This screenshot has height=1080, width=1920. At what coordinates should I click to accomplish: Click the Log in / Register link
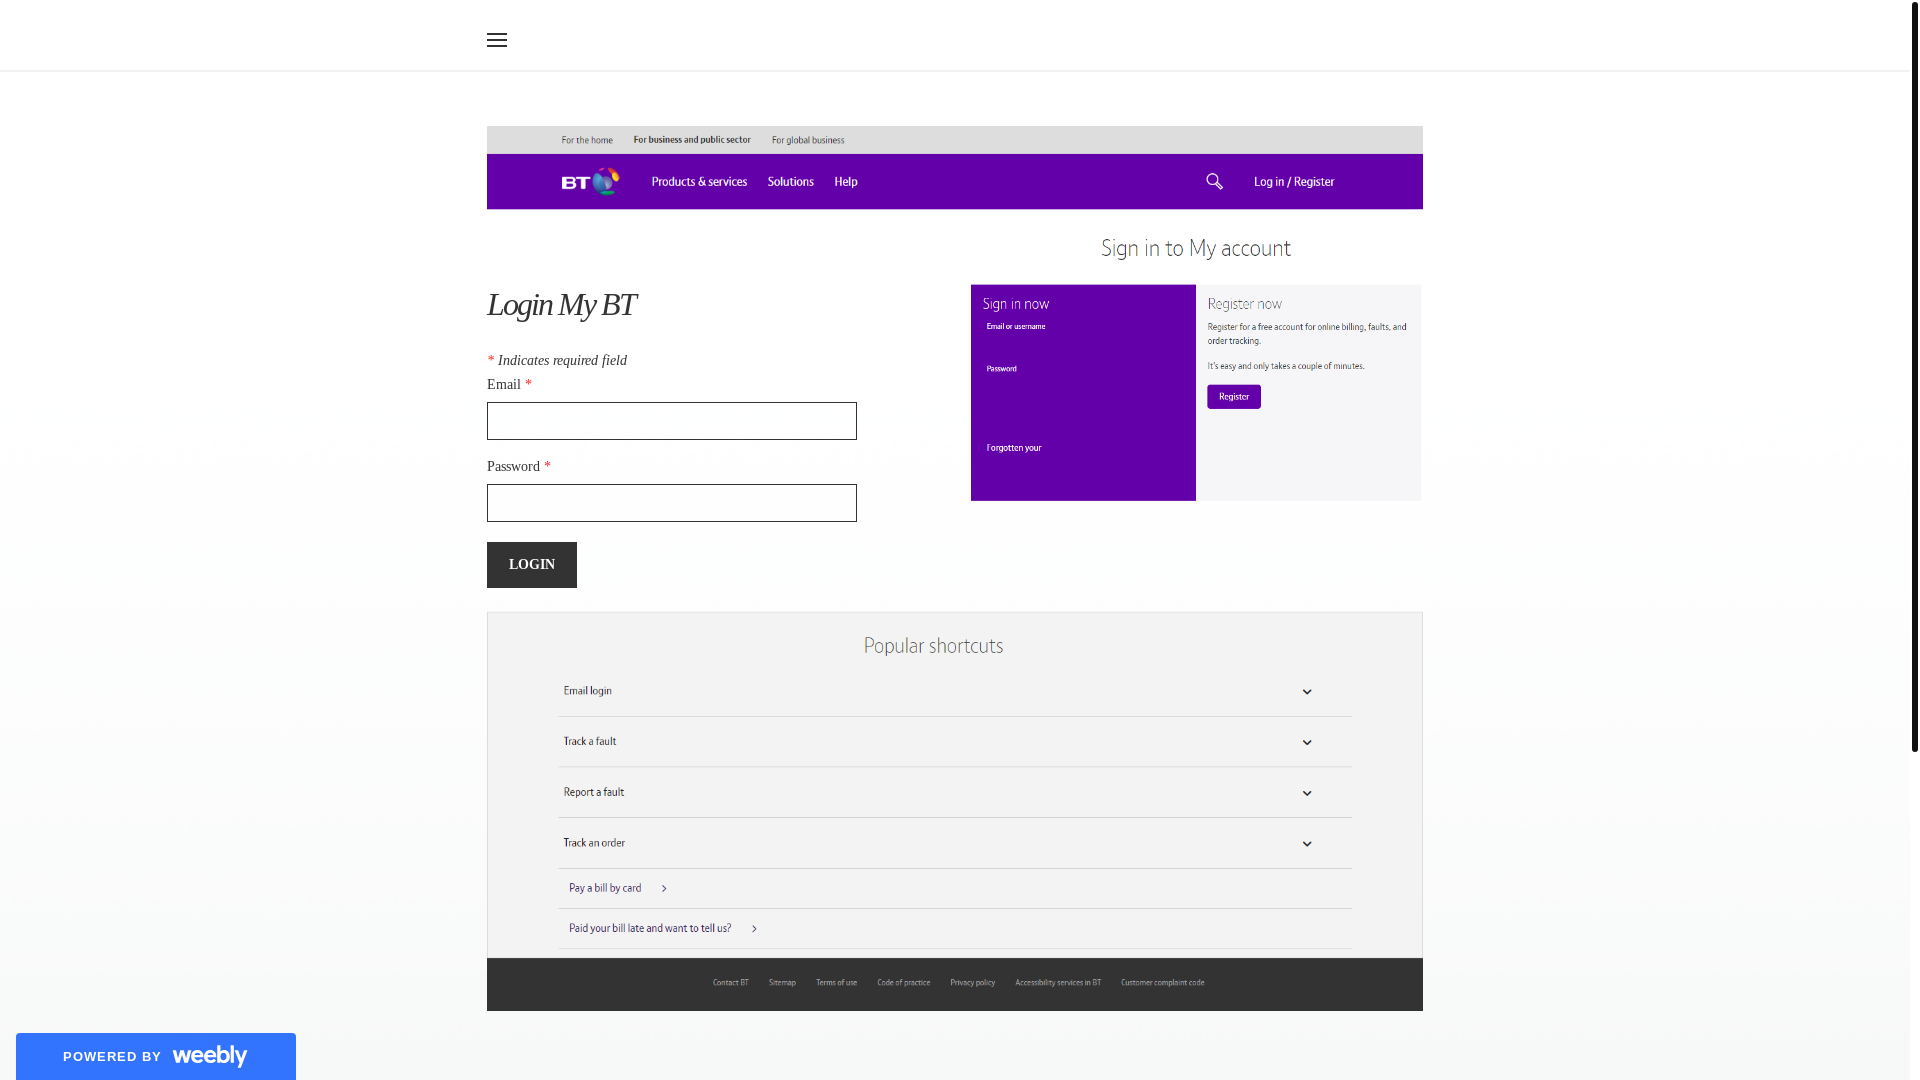pos(1294,182)
